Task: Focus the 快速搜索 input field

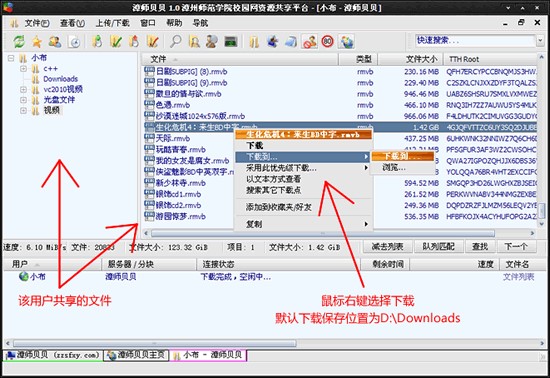Action: pos(475,41)
